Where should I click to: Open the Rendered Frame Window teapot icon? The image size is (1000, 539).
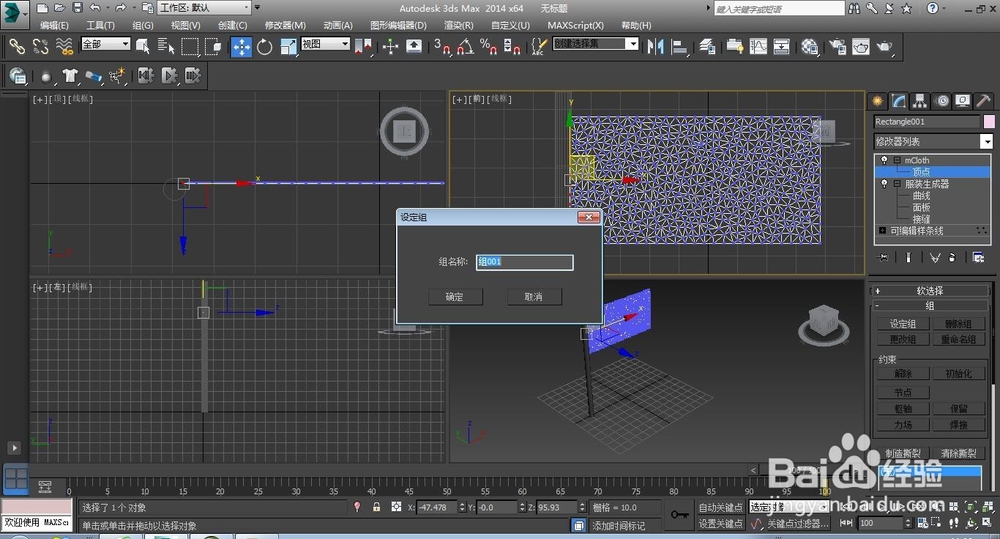pos(860,46)
